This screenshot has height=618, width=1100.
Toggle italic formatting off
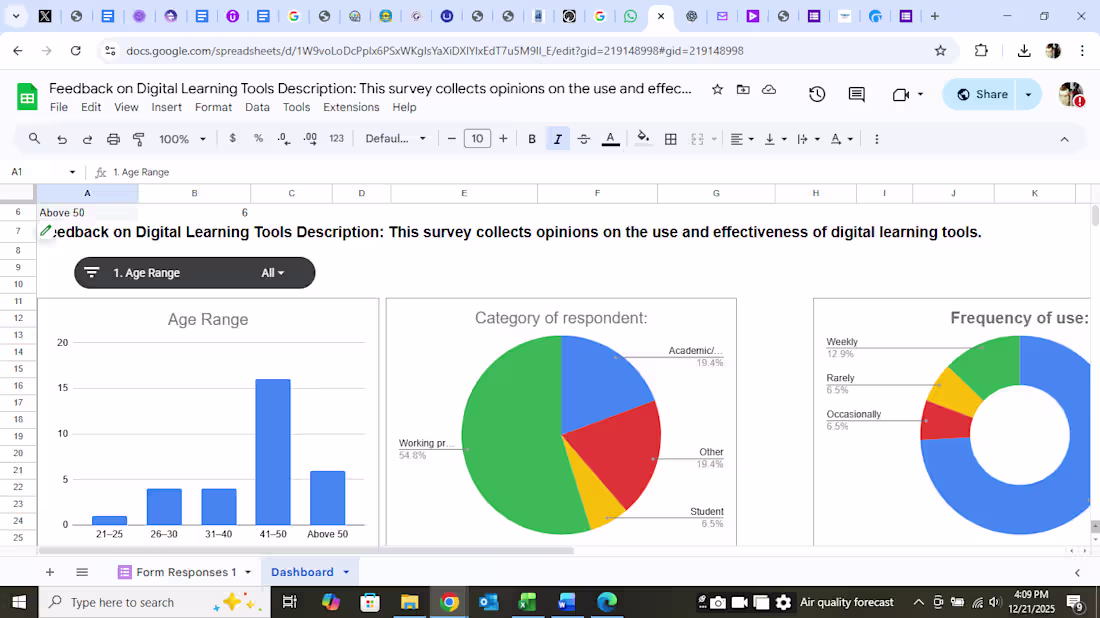tap(557, 138)
